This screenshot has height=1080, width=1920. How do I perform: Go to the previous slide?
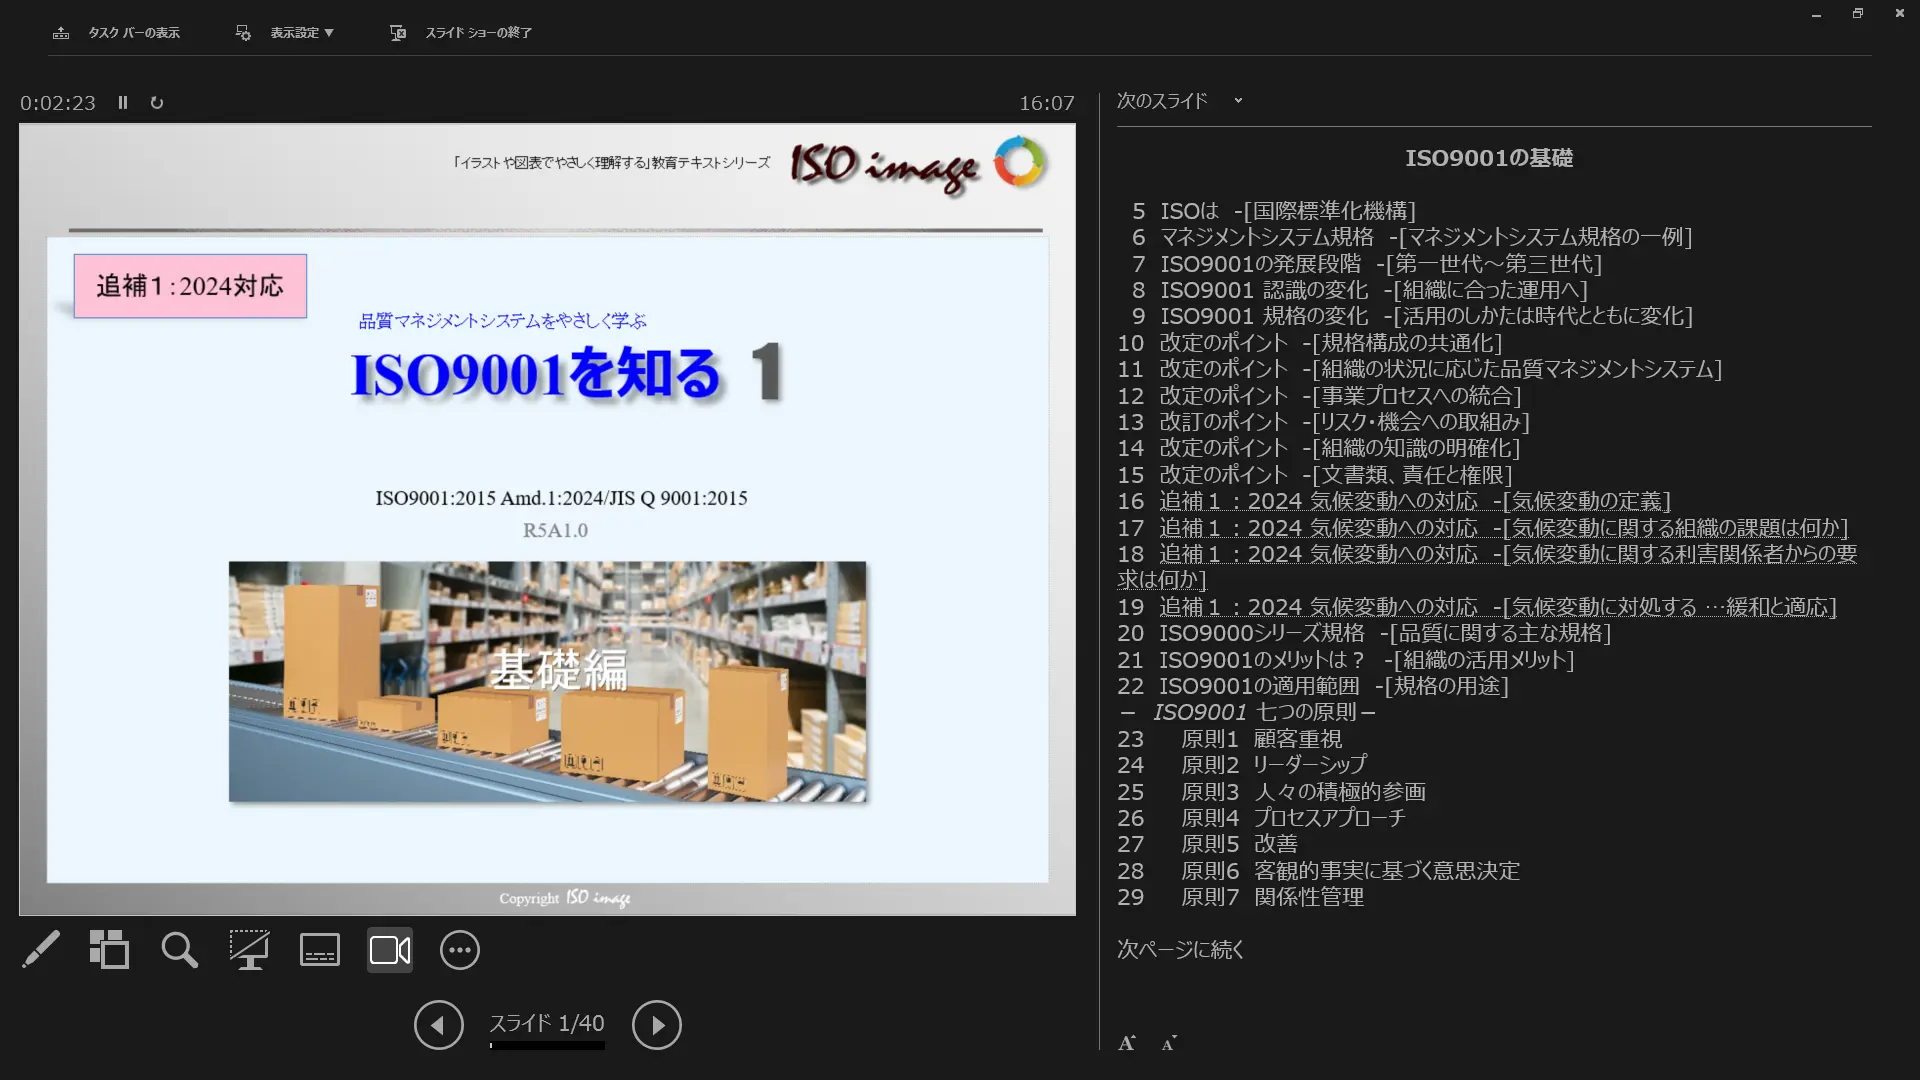pyautogui.click(x=439, y=1025)
